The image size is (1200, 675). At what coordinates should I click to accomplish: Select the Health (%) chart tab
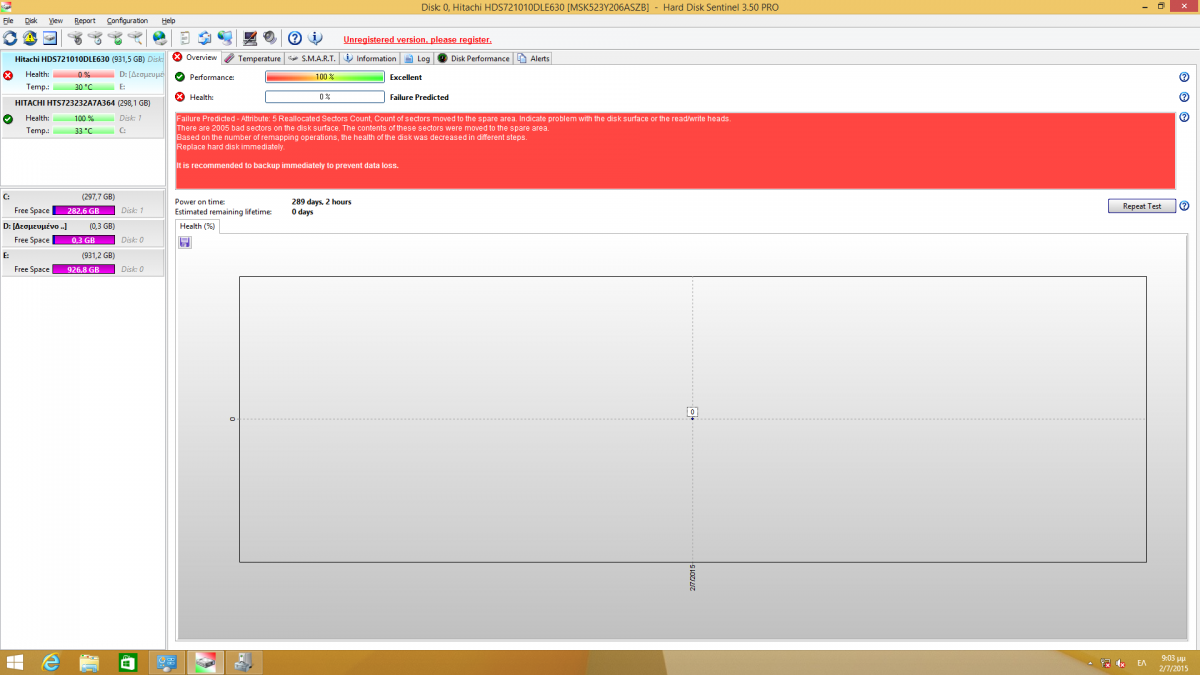197,226
